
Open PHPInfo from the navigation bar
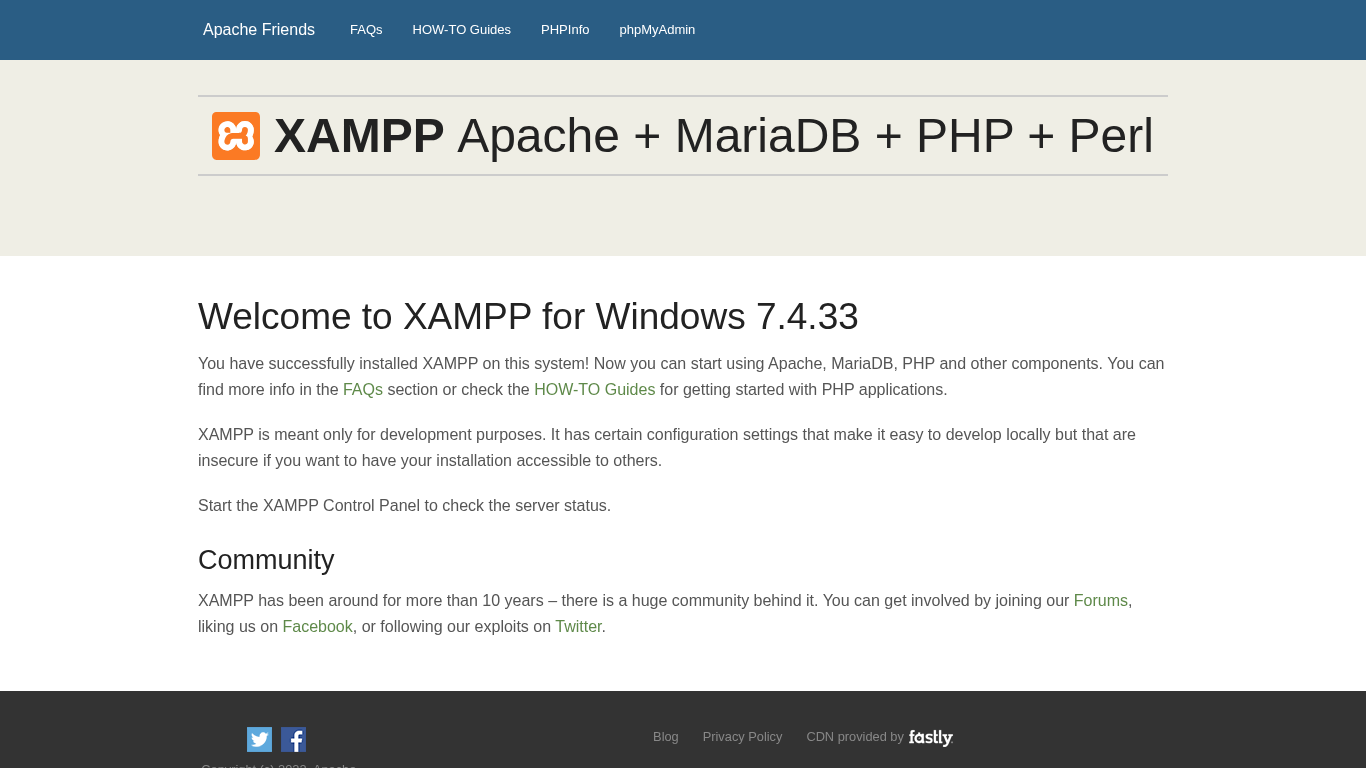[565, 30]
